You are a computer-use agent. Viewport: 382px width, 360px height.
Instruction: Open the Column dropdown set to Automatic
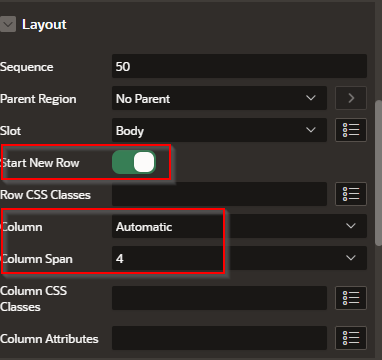(239, 226)
